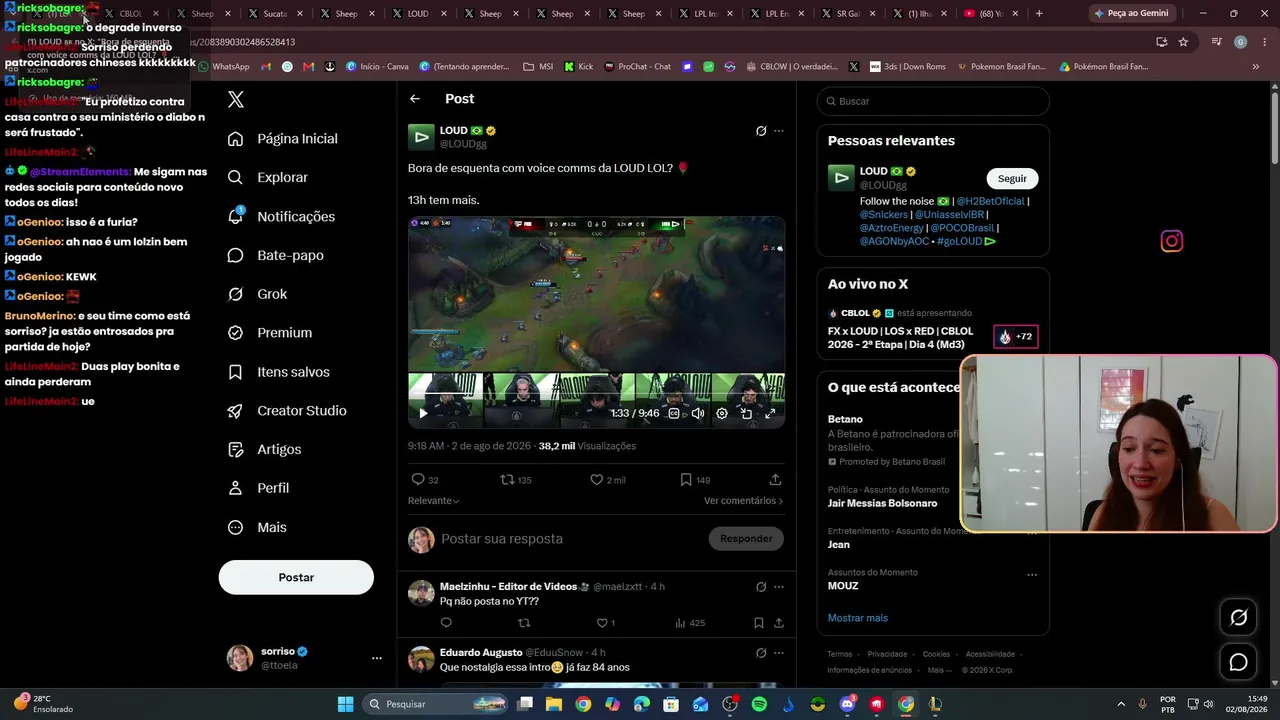Click Mostrar mais in trends
Screen dimensions: 1280x720
[x=858, y=618]
